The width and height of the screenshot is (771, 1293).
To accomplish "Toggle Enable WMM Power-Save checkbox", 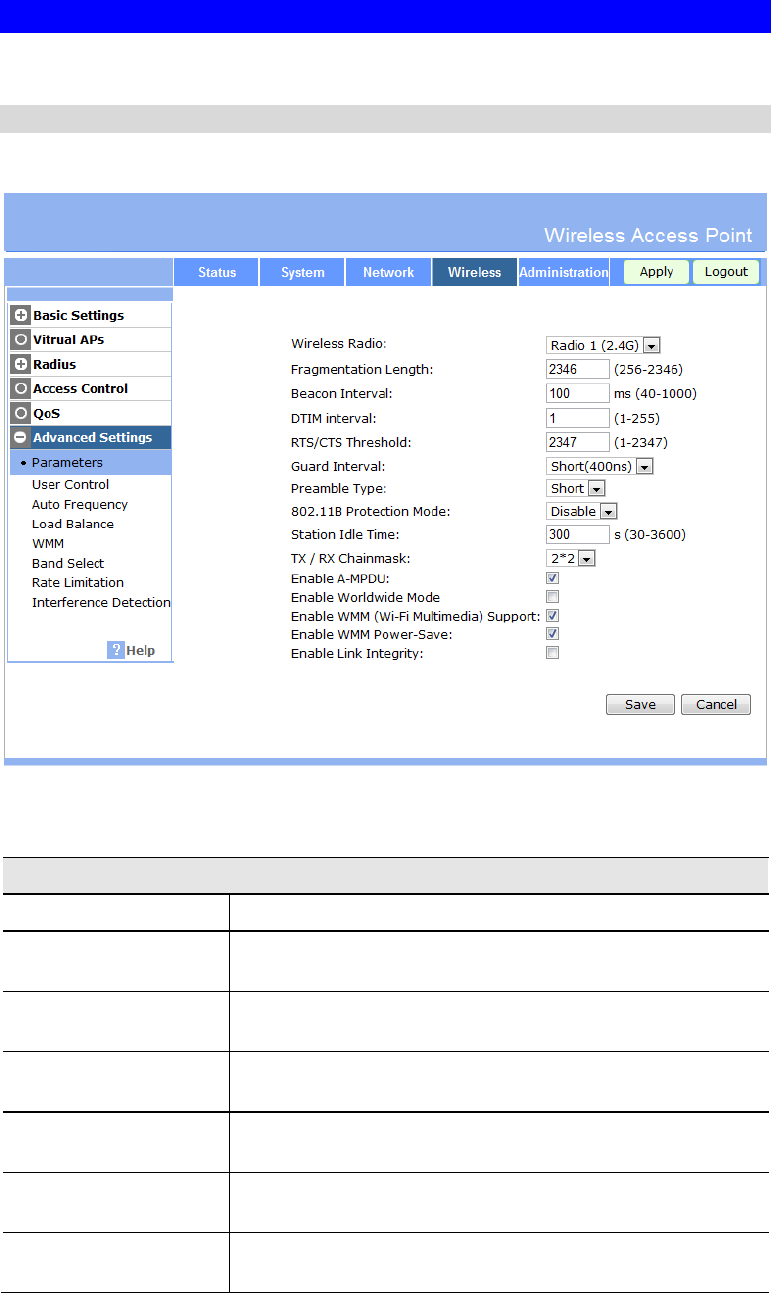I will (x=552, y=634).
